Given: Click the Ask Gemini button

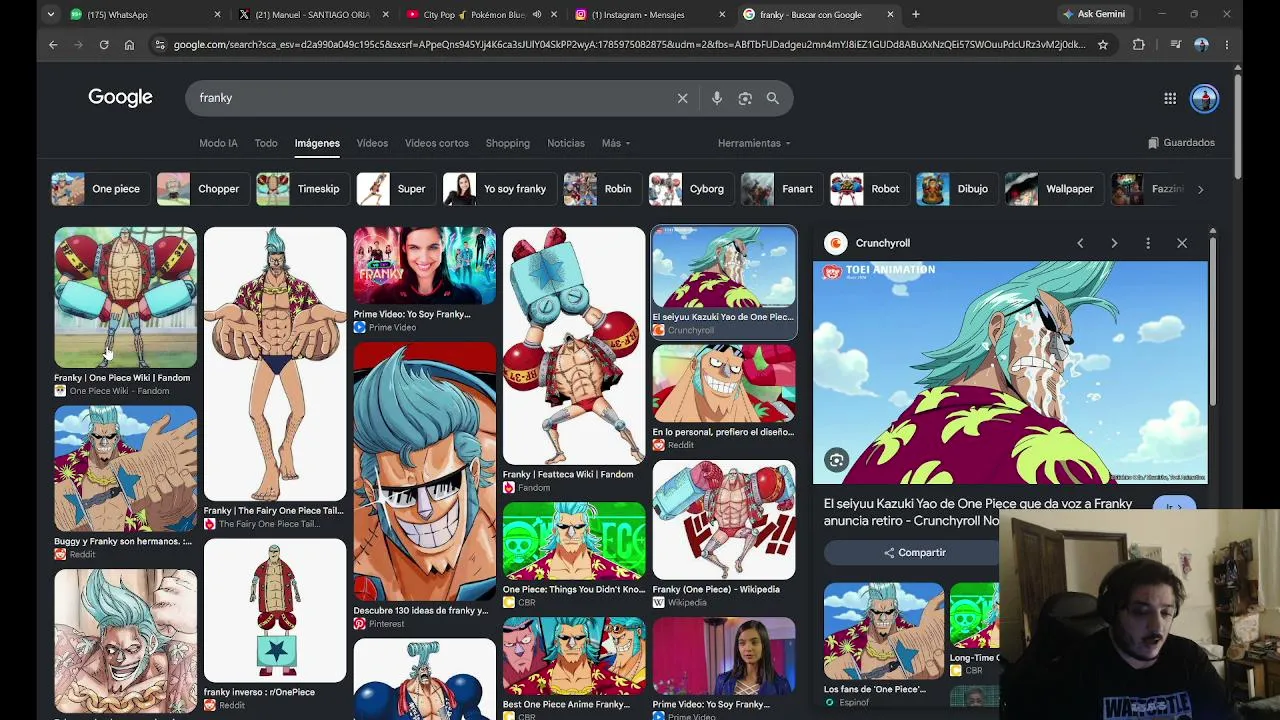Looking at the screenshot, I should click(x=1094, y=14).
